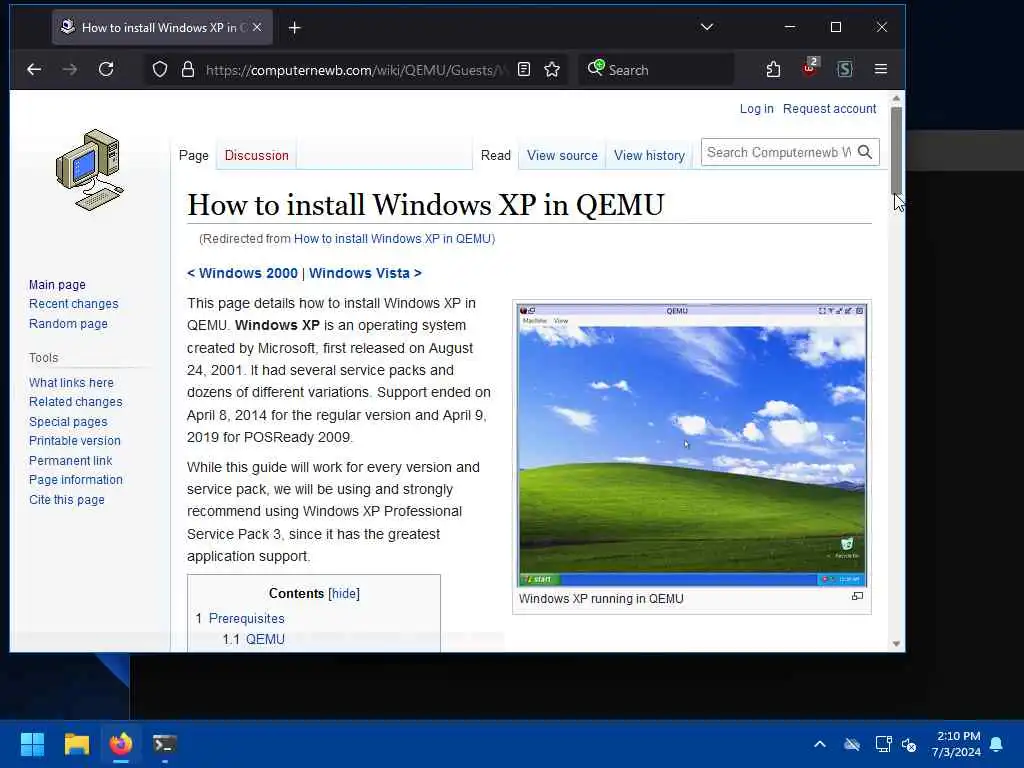Open Recent changes sidebar link
The width and height of the screenshot is (1024, 768).
coord(73,304)
